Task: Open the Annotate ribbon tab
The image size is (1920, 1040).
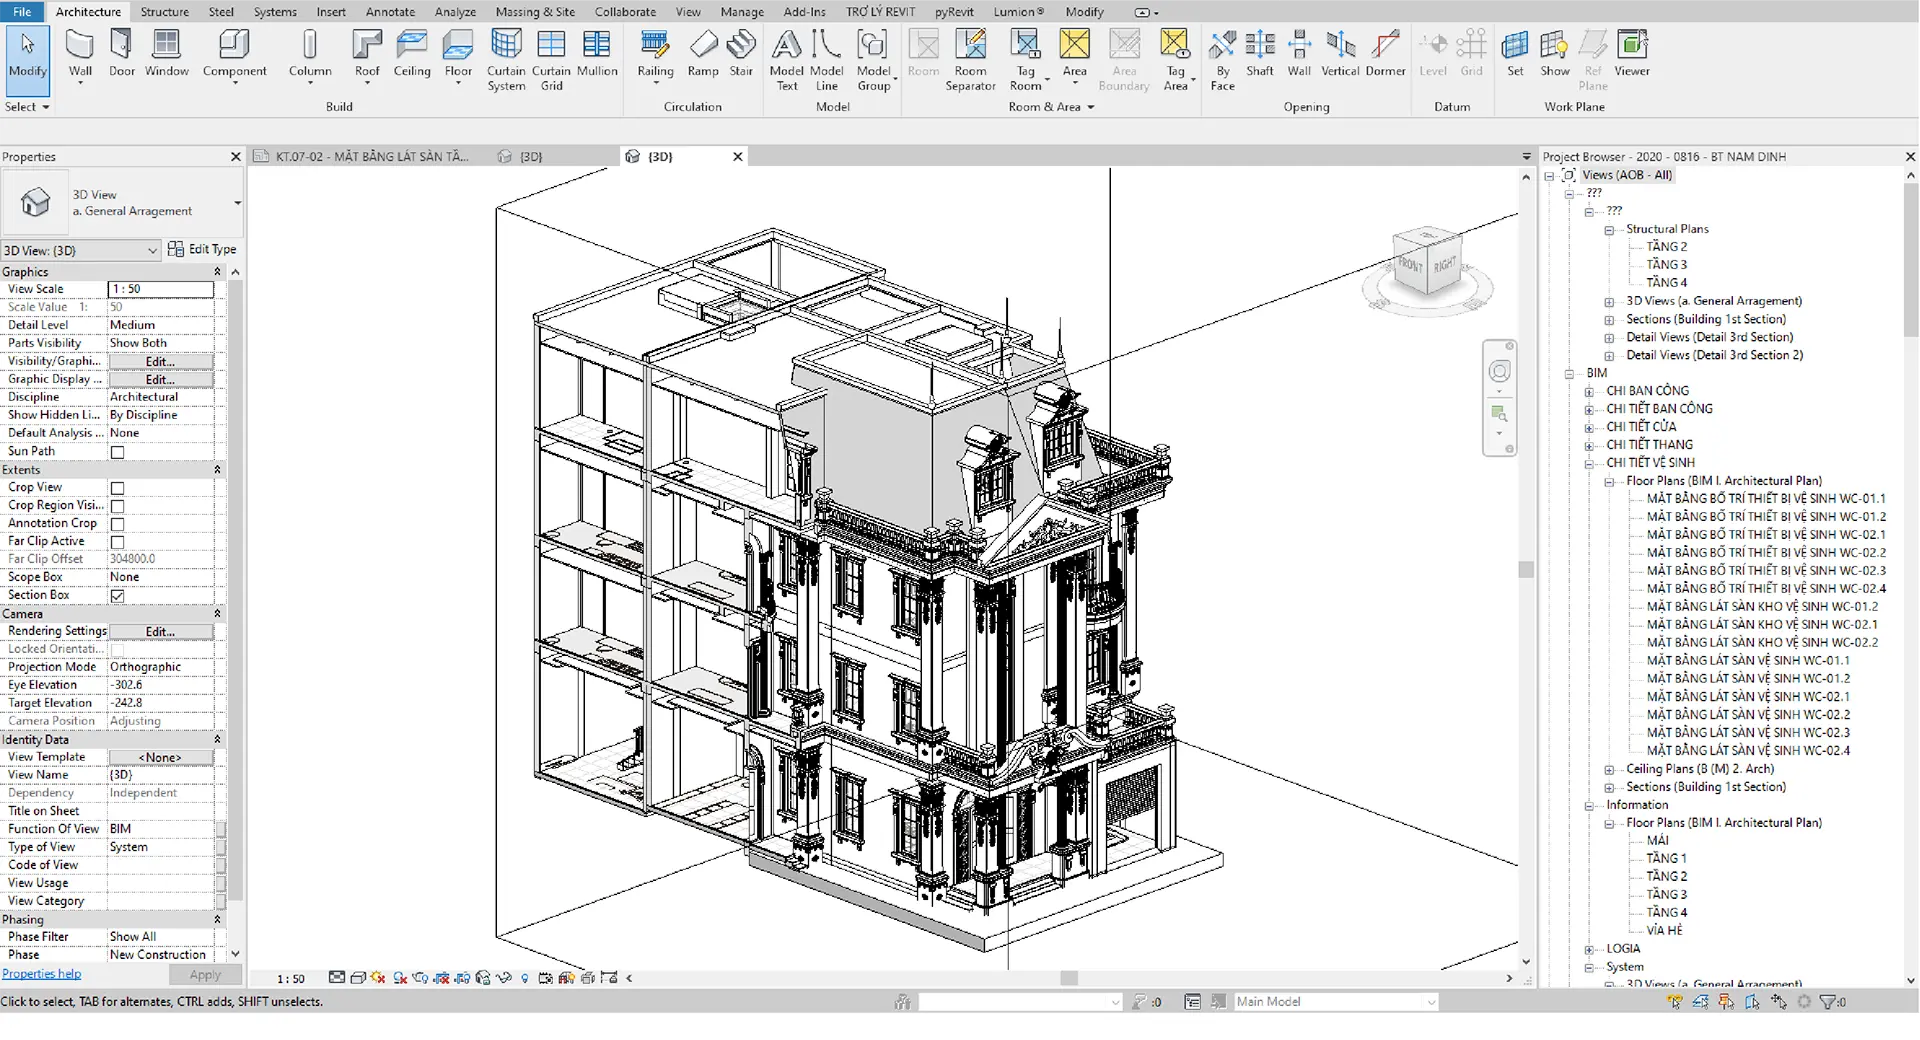Action: [x=390, y=12]
